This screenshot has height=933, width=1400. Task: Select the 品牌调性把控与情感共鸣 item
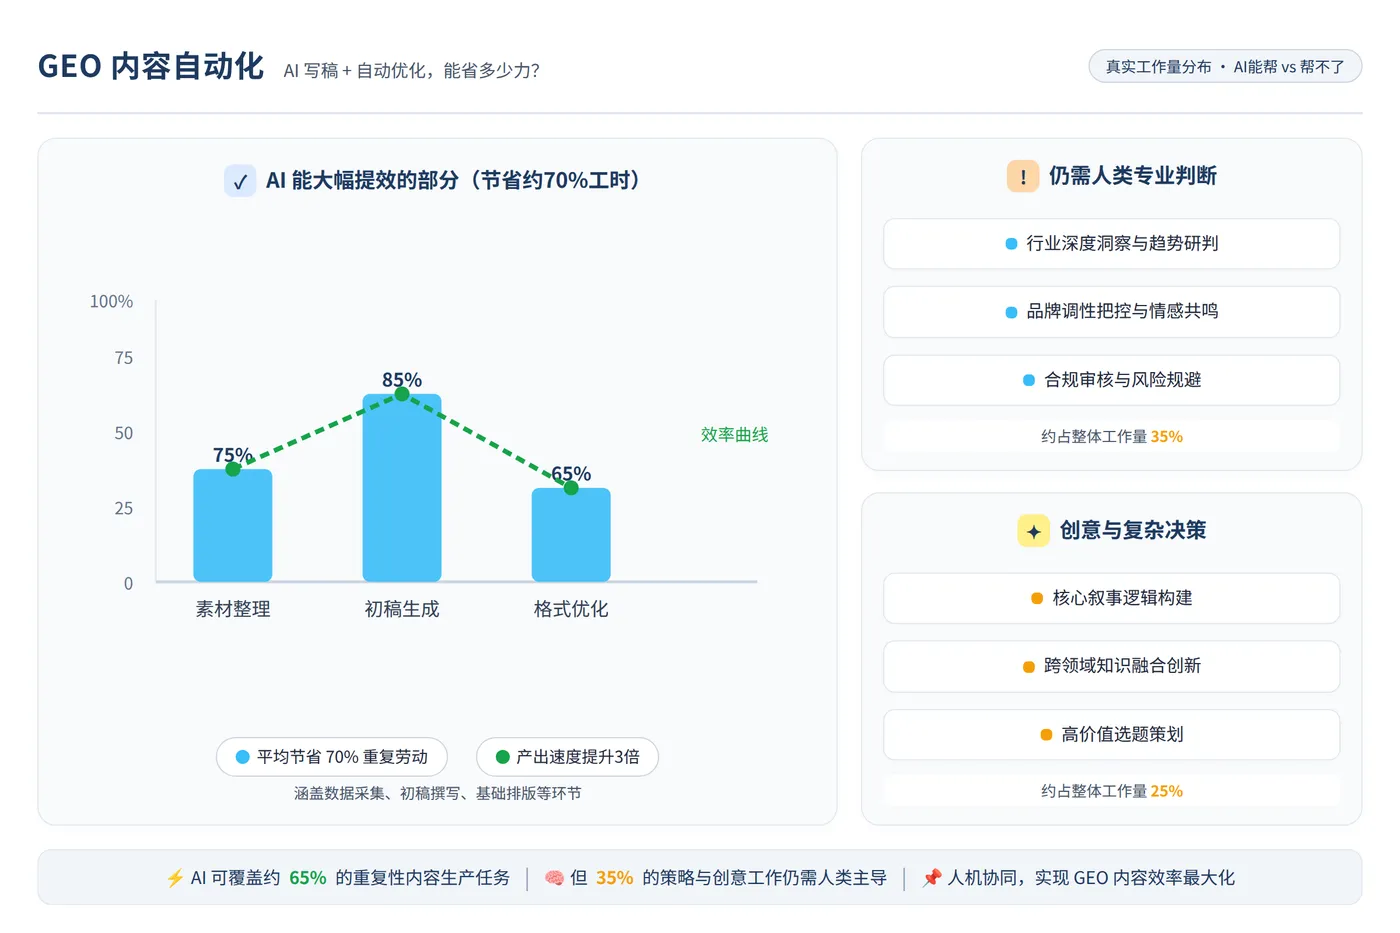(x=1111, y=312)
